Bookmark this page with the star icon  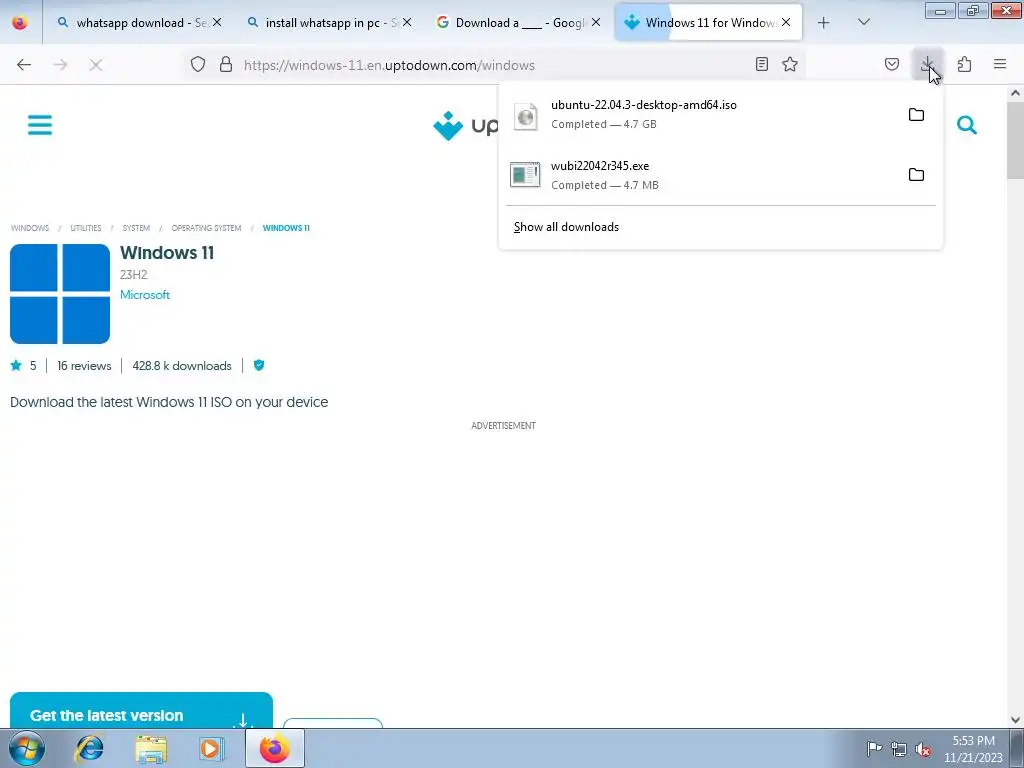click(x=790, y=64)
